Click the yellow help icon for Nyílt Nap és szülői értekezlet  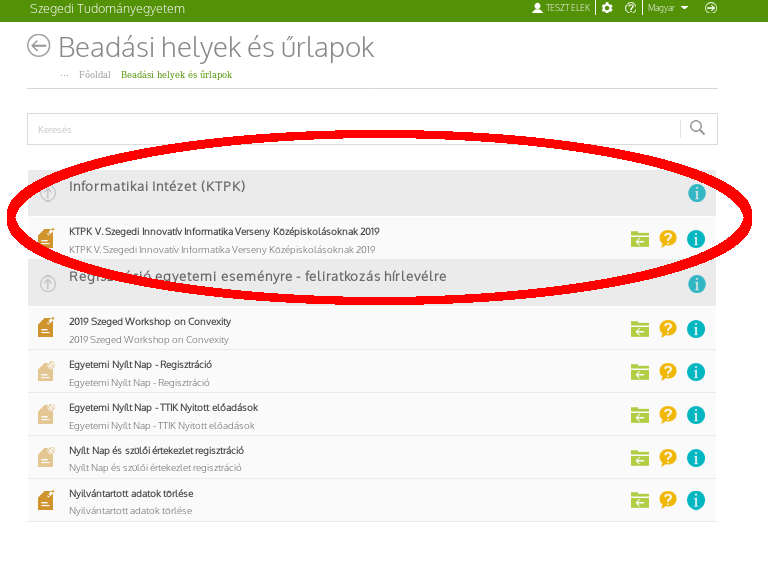point(668,458)
